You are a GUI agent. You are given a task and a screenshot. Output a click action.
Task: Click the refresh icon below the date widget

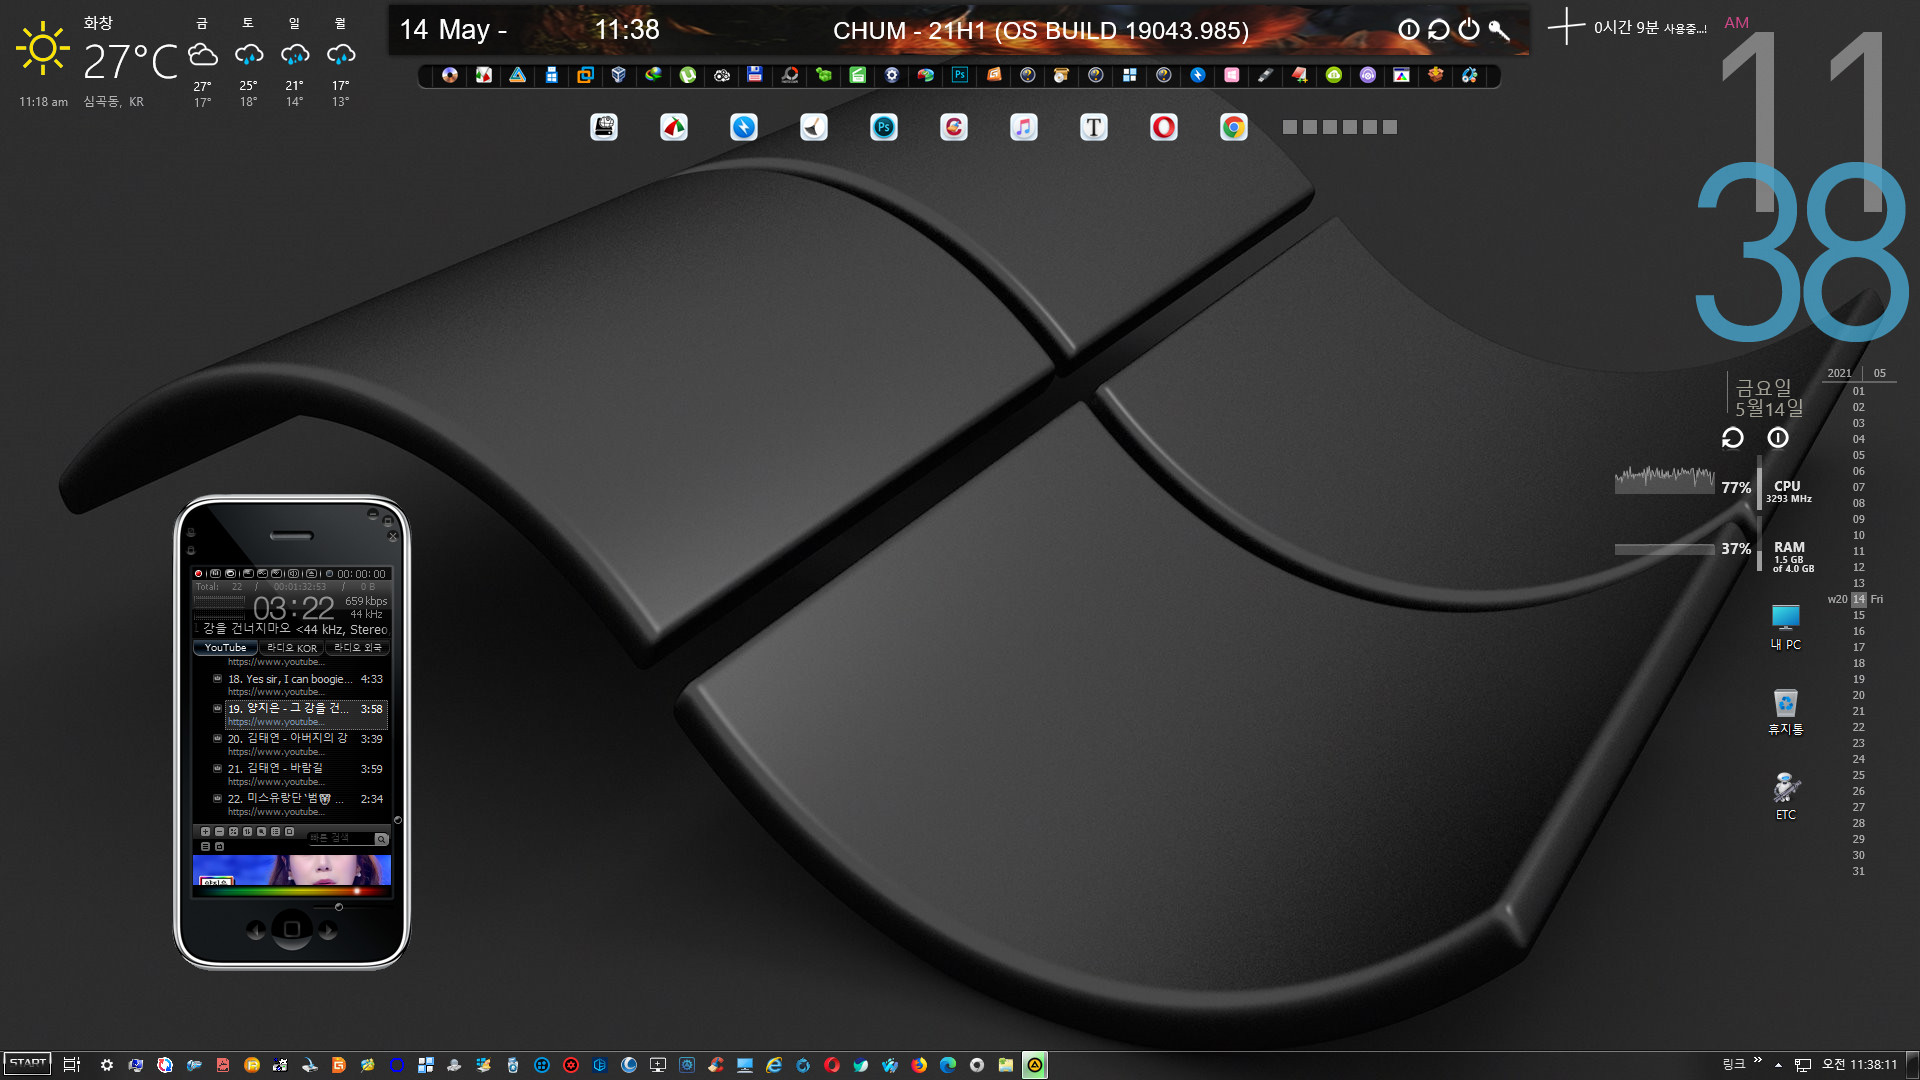1733,438
